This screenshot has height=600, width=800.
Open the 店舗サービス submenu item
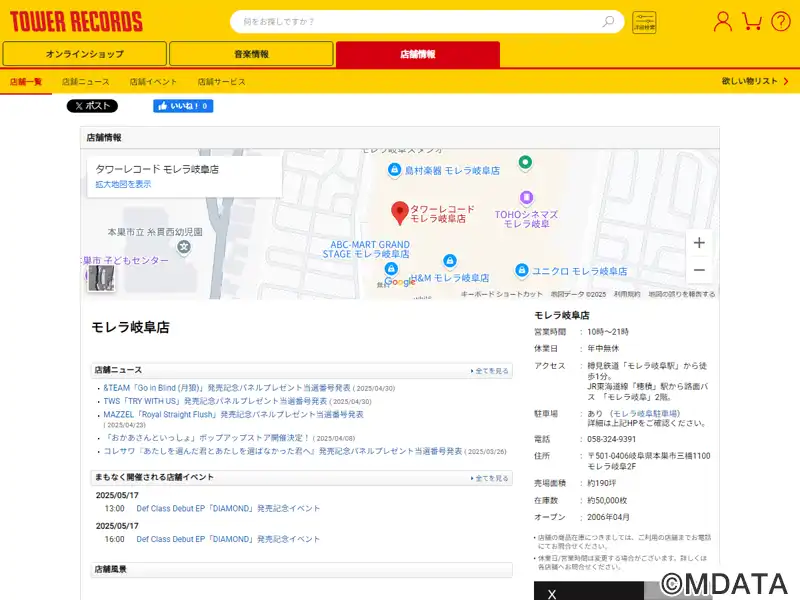221,82
